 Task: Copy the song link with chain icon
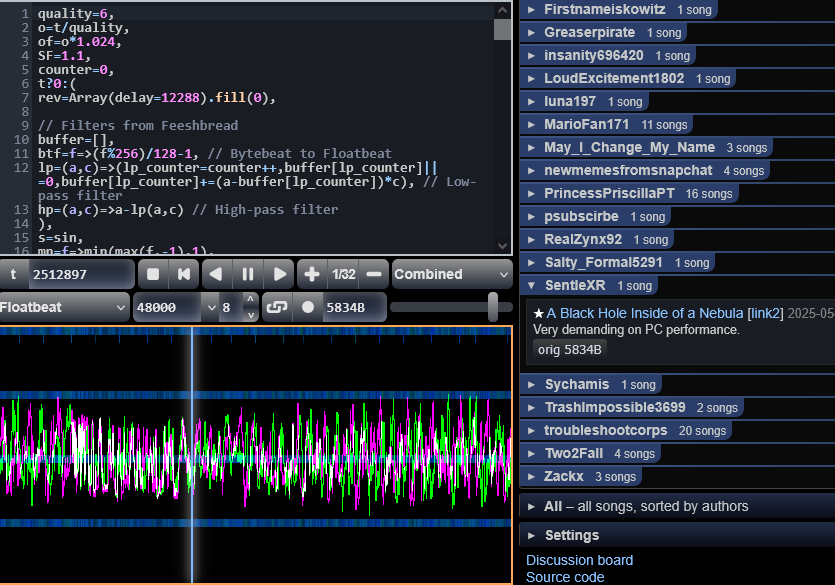(x=276, y=307)
